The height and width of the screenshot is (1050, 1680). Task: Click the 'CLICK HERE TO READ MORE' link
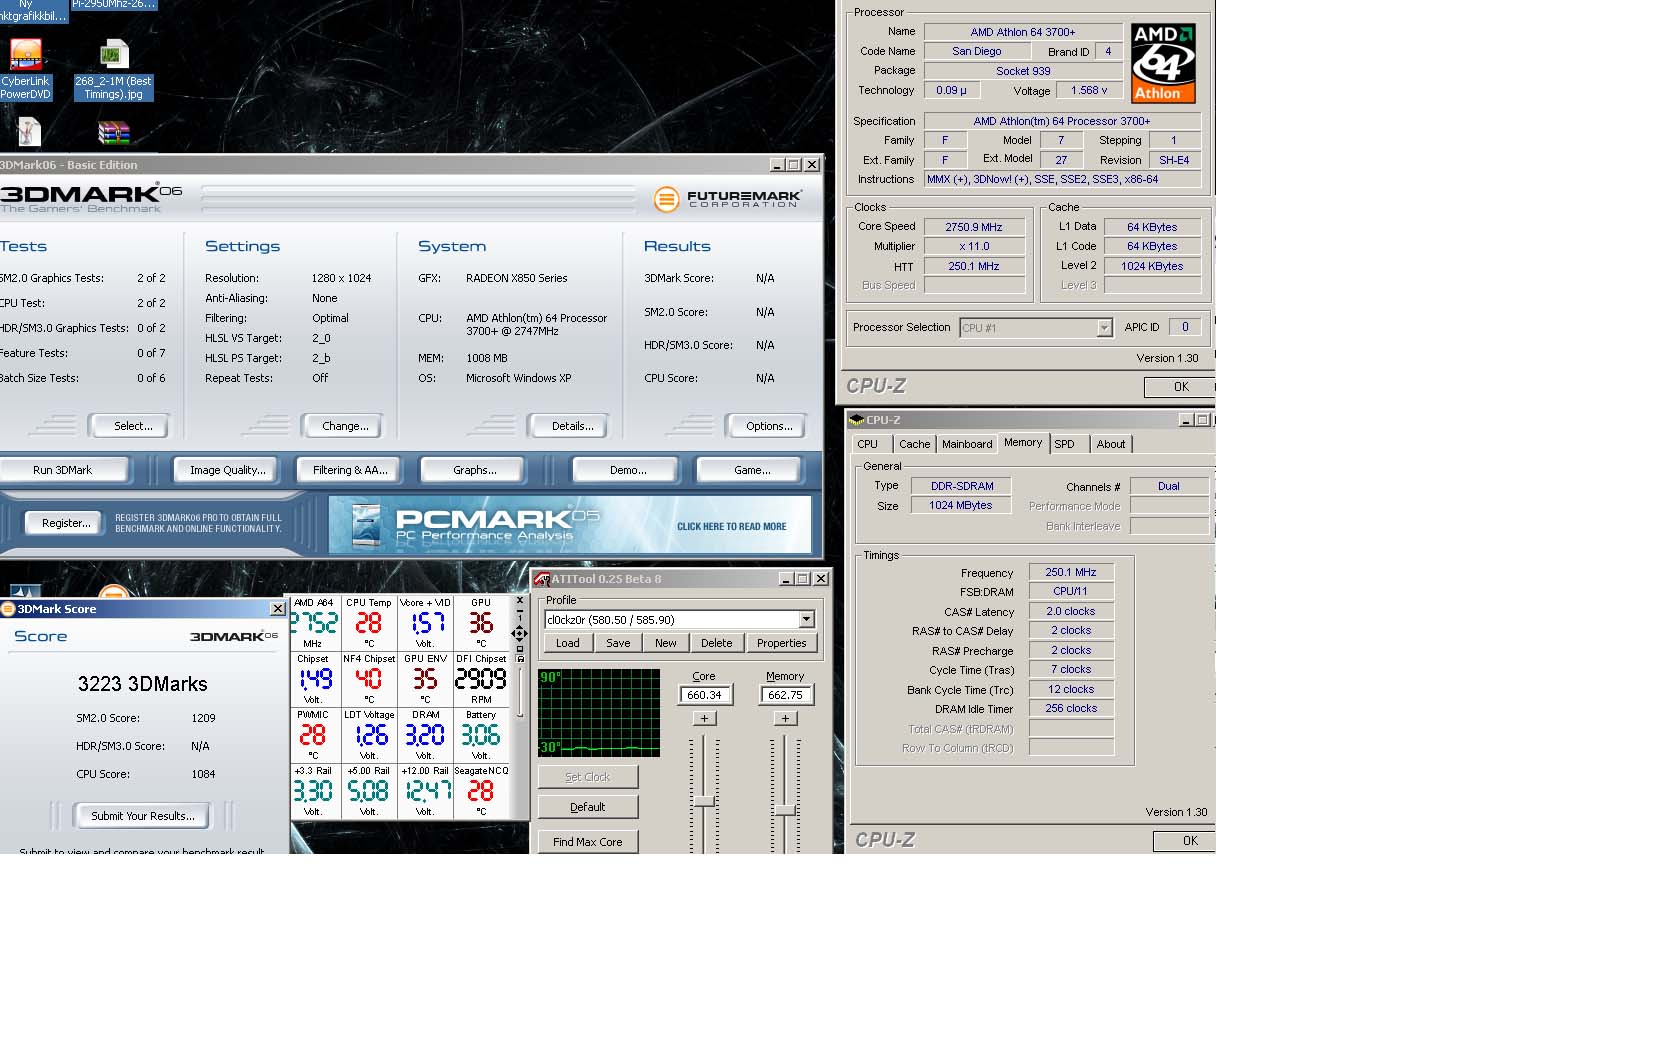click(732, 526)
